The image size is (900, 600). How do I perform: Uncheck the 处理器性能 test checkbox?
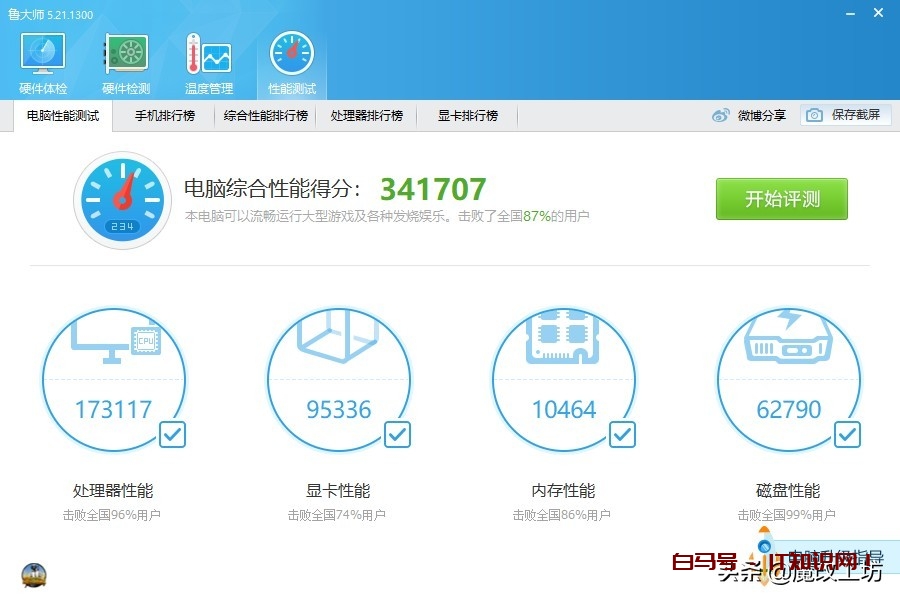[x=172, y=434]
